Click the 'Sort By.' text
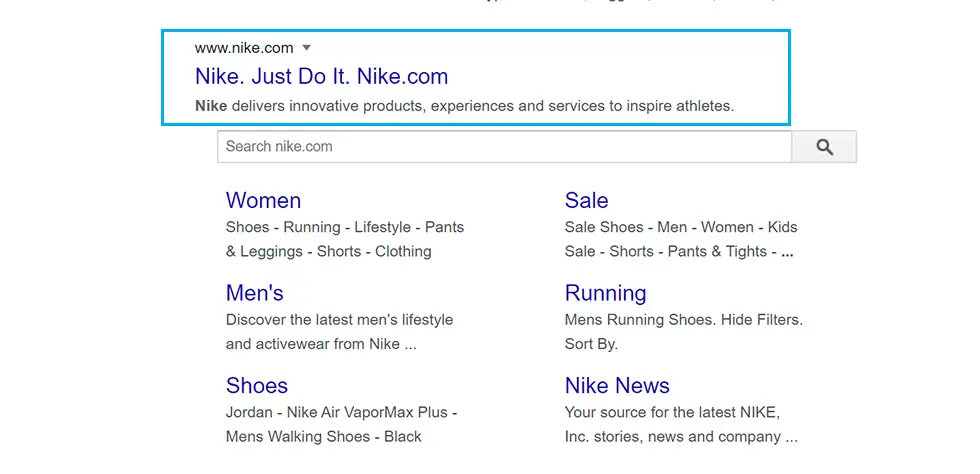This screenshot has width=980, height=474. point(591,345)
